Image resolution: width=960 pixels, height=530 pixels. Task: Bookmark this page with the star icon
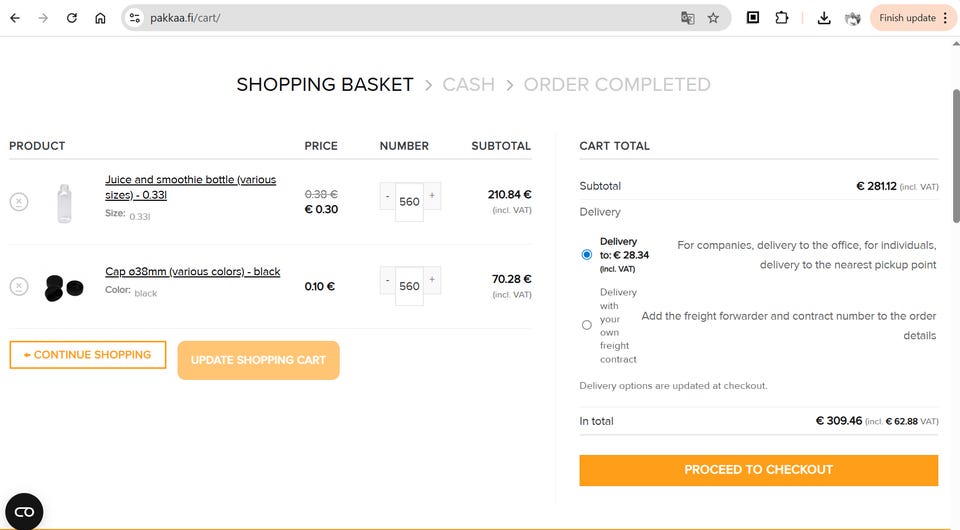tap(713, 18)
